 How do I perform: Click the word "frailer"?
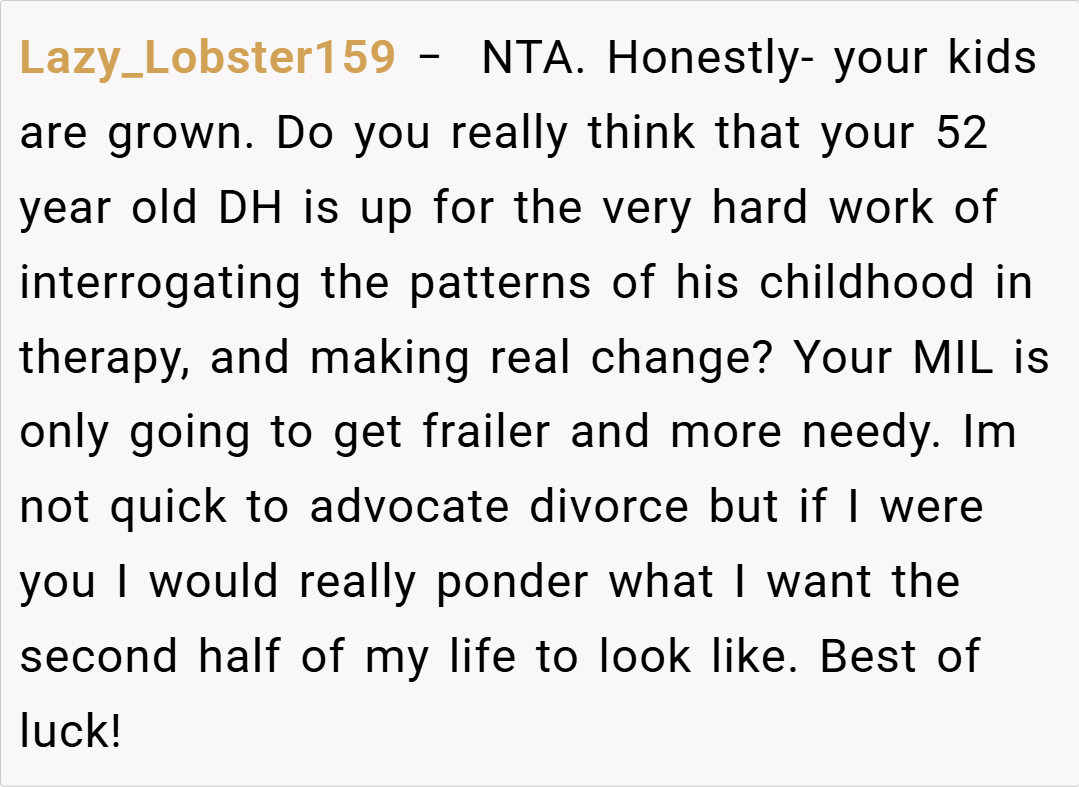coord(485,432)
